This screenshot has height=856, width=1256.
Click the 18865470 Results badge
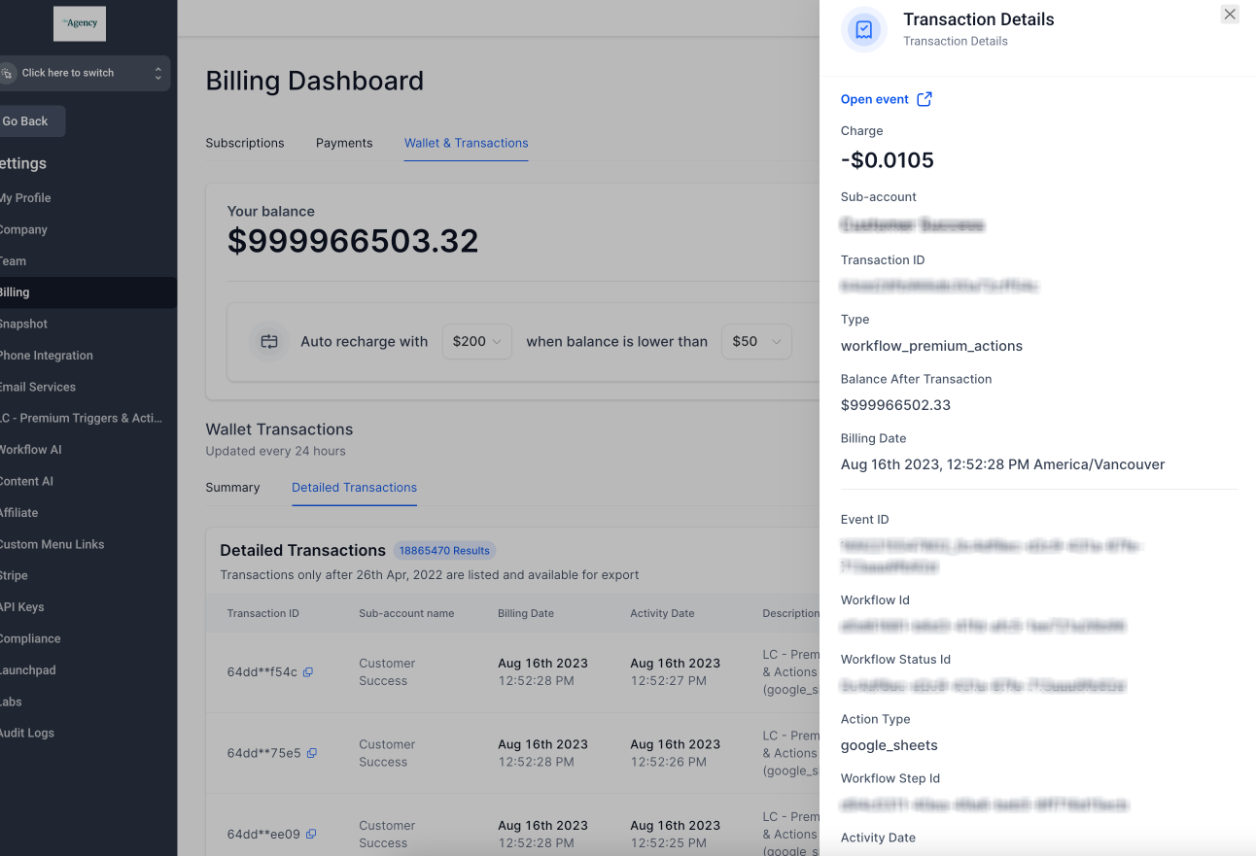[444, 550]
